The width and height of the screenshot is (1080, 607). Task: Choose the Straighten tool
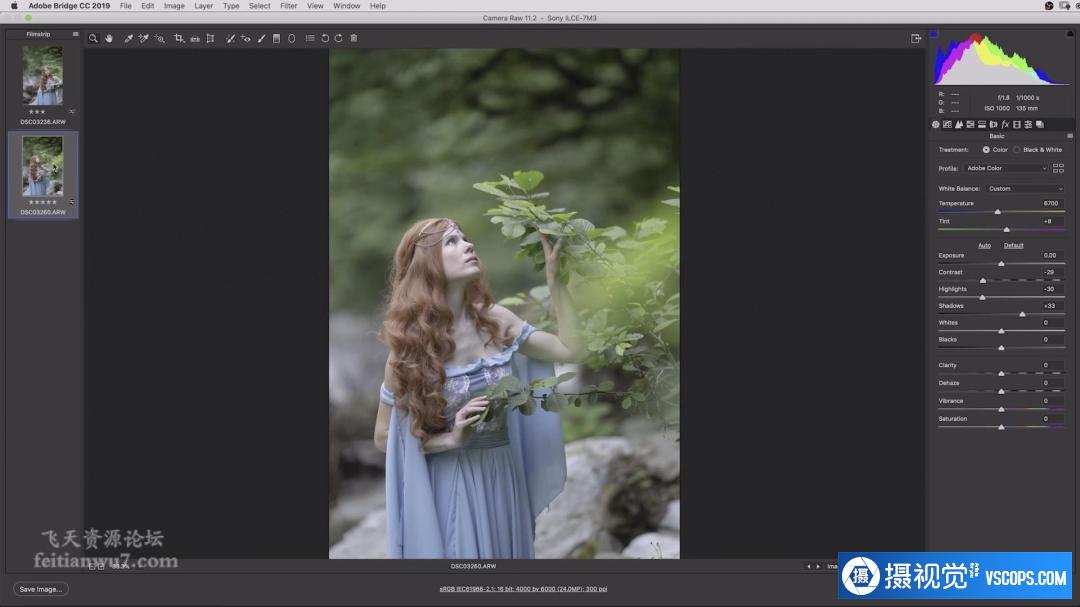pyautogui.click(x=195, y=39)
